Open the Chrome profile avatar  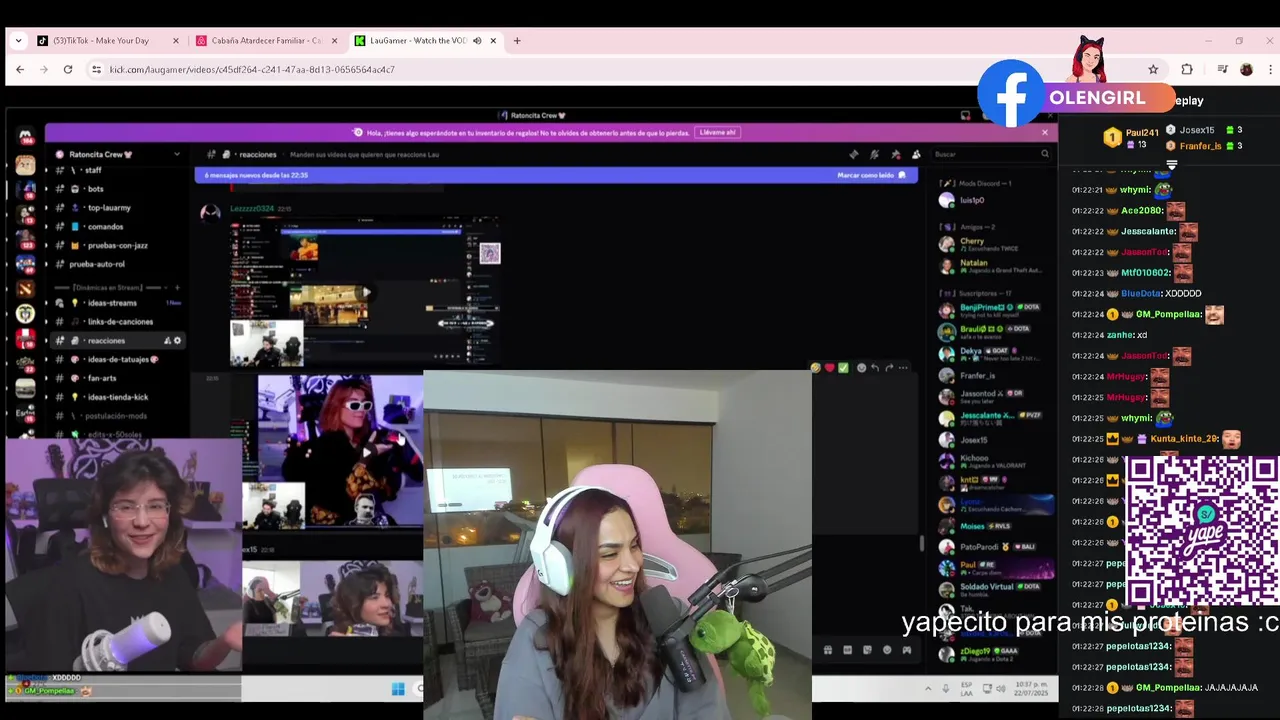tap(1246, 69)
